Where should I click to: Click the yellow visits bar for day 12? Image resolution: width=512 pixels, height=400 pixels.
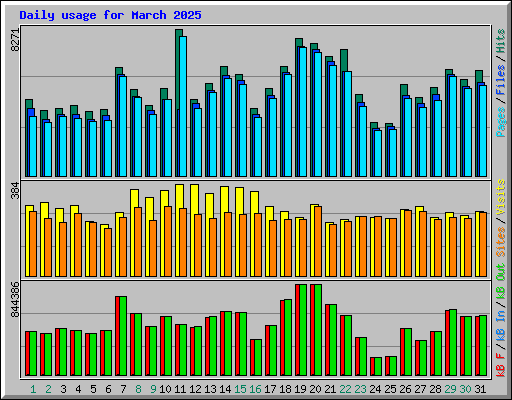click(x=195, y=199)
